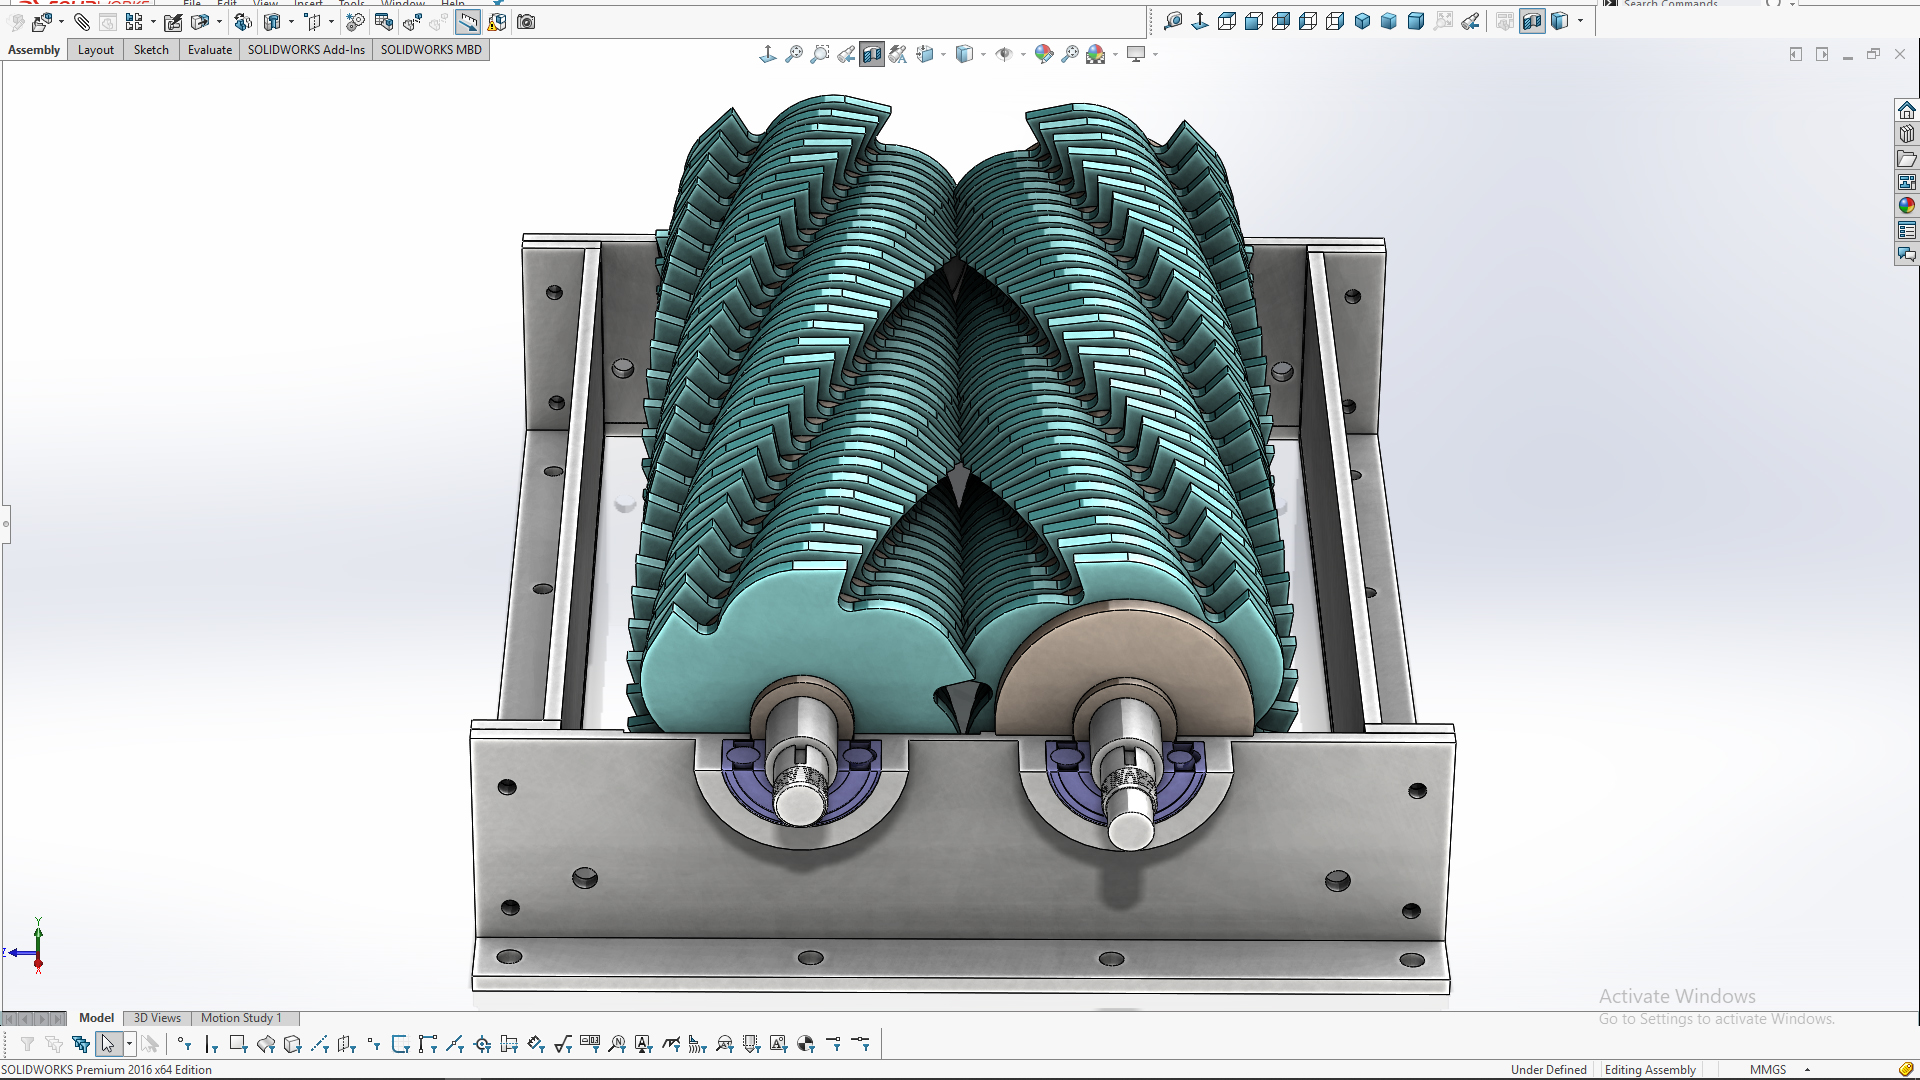Switch to the Layout tab

tap(96, 50)
